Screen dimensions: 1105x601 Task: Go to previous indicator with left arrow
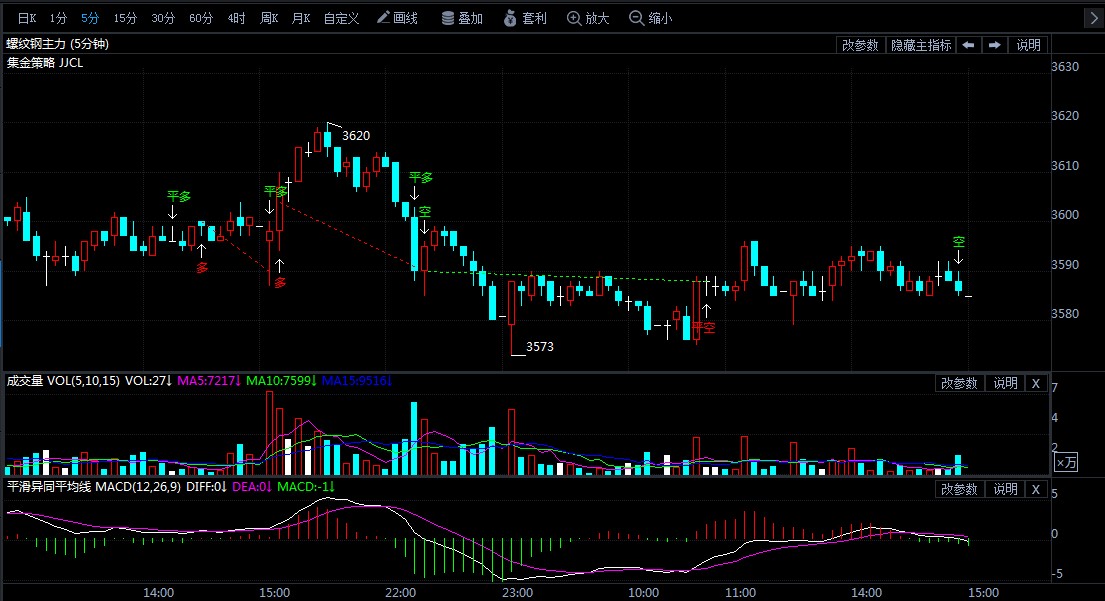pos(968,45)
